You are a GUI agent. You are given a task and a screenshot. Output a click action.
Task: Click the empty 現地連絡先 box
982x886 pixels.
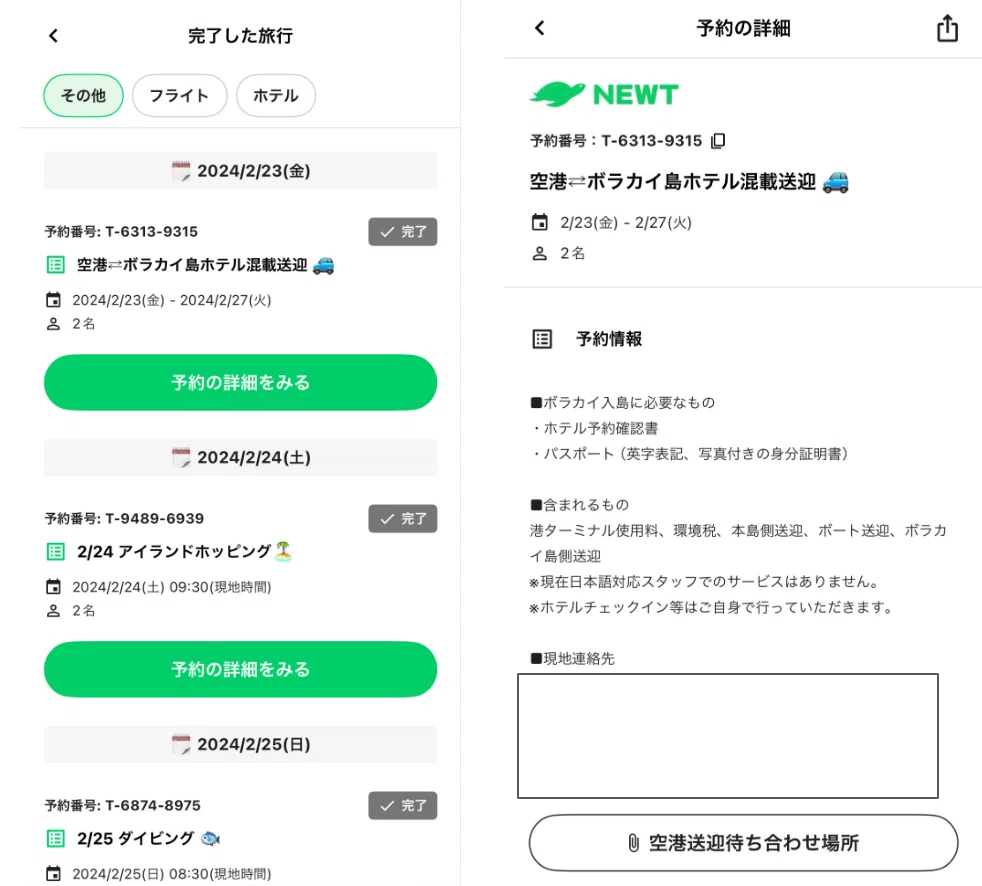tap(728, 736)
